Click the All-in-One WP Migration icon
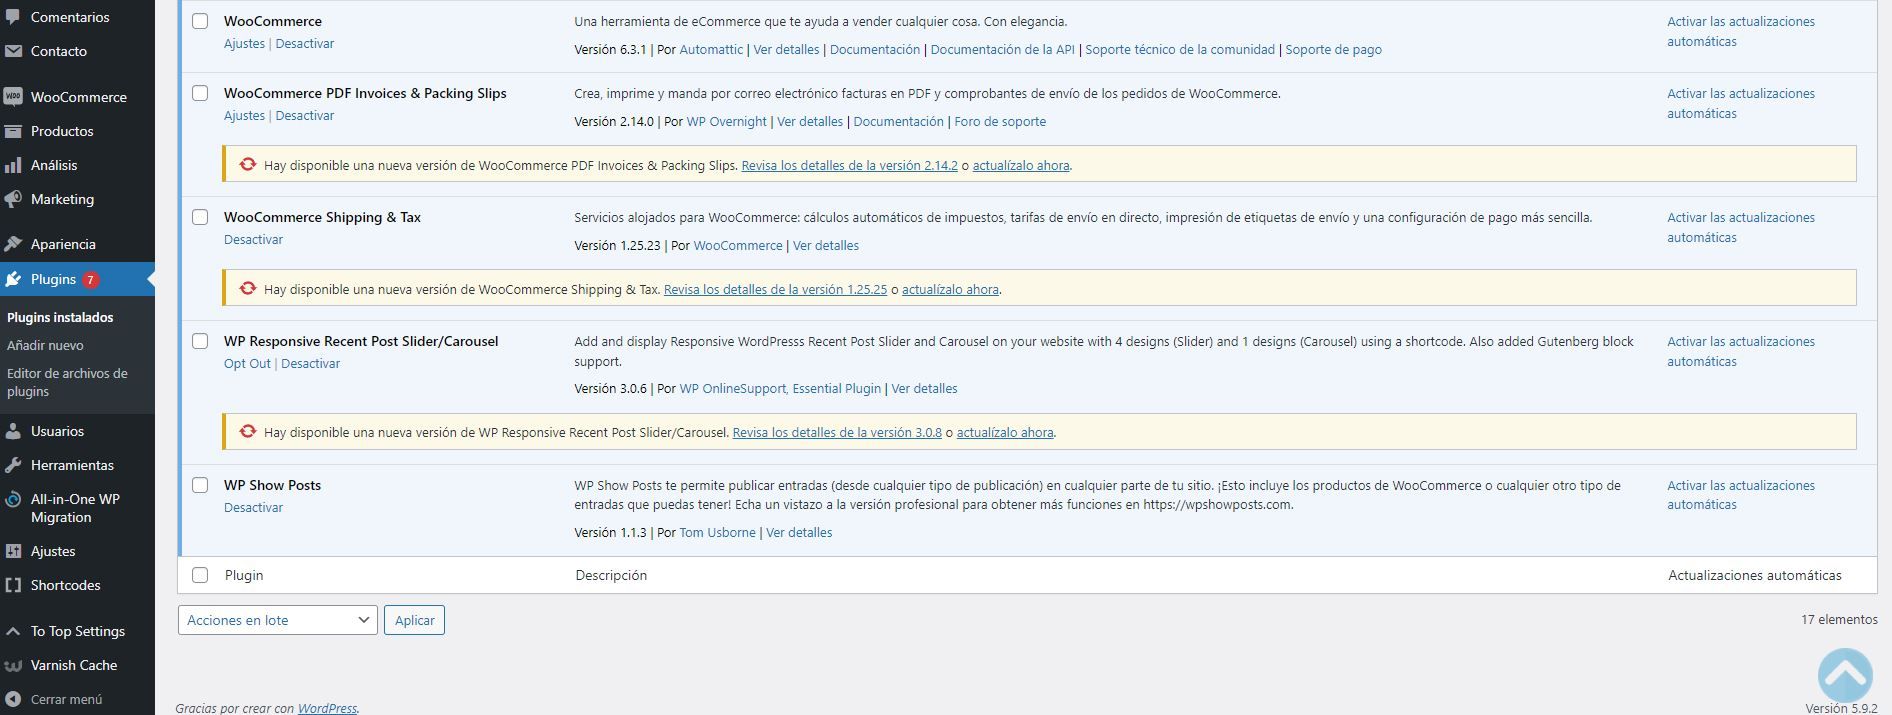The width and height of the screenshot is (1892, 715). [x=13, y=499]
